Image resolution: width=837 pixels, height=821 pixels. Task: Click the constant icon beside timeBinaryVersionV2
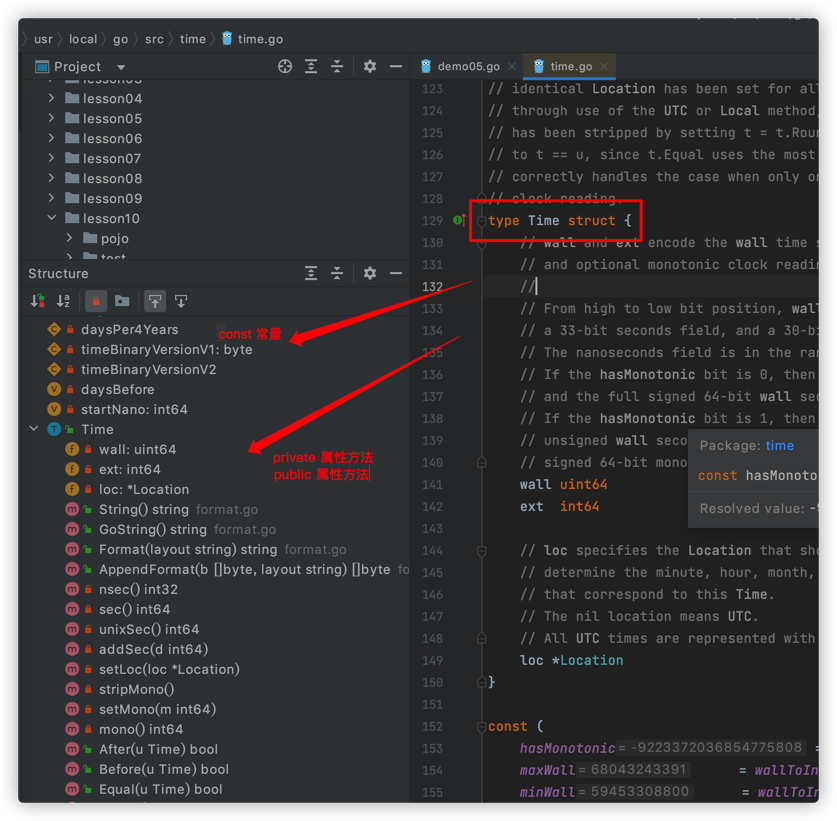54,369
